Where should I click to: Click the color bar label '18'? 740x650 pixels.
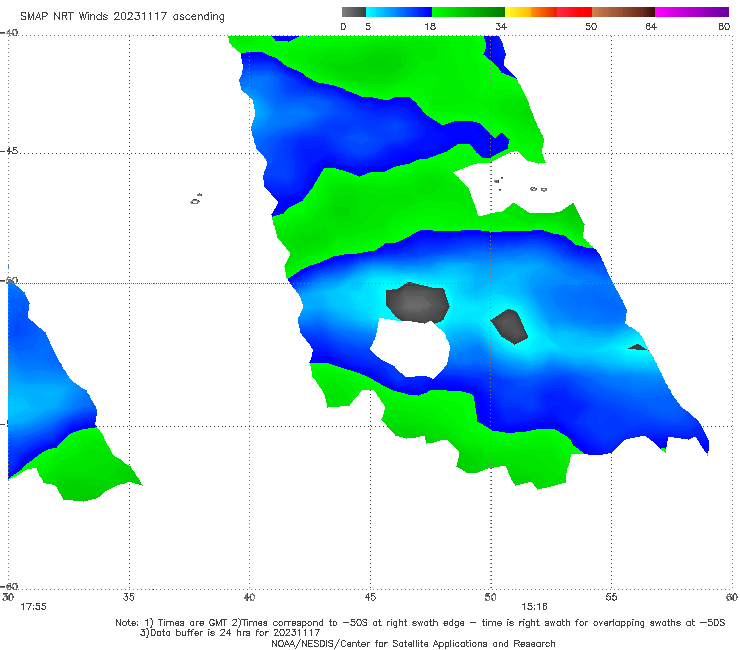pos(430,26)
